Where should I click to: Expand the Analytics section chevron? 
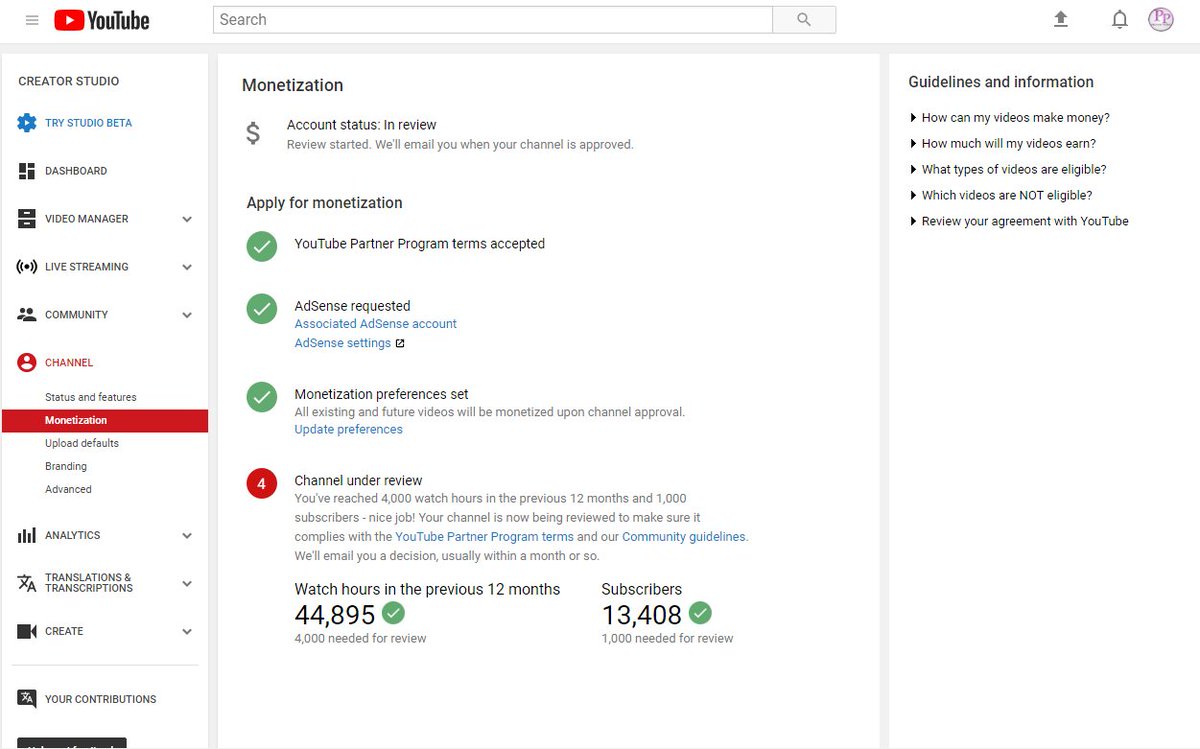[187, 535]
